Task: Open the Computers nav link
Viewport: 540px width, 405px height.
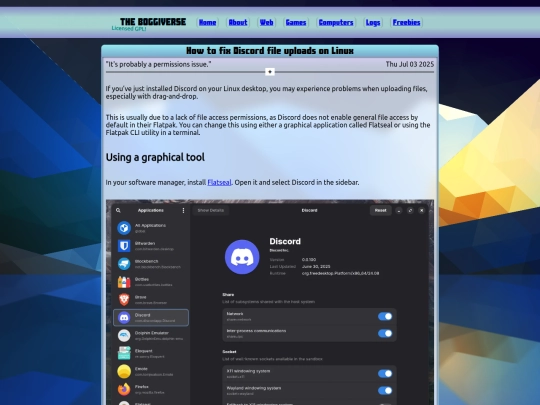Action: [336, 22]
